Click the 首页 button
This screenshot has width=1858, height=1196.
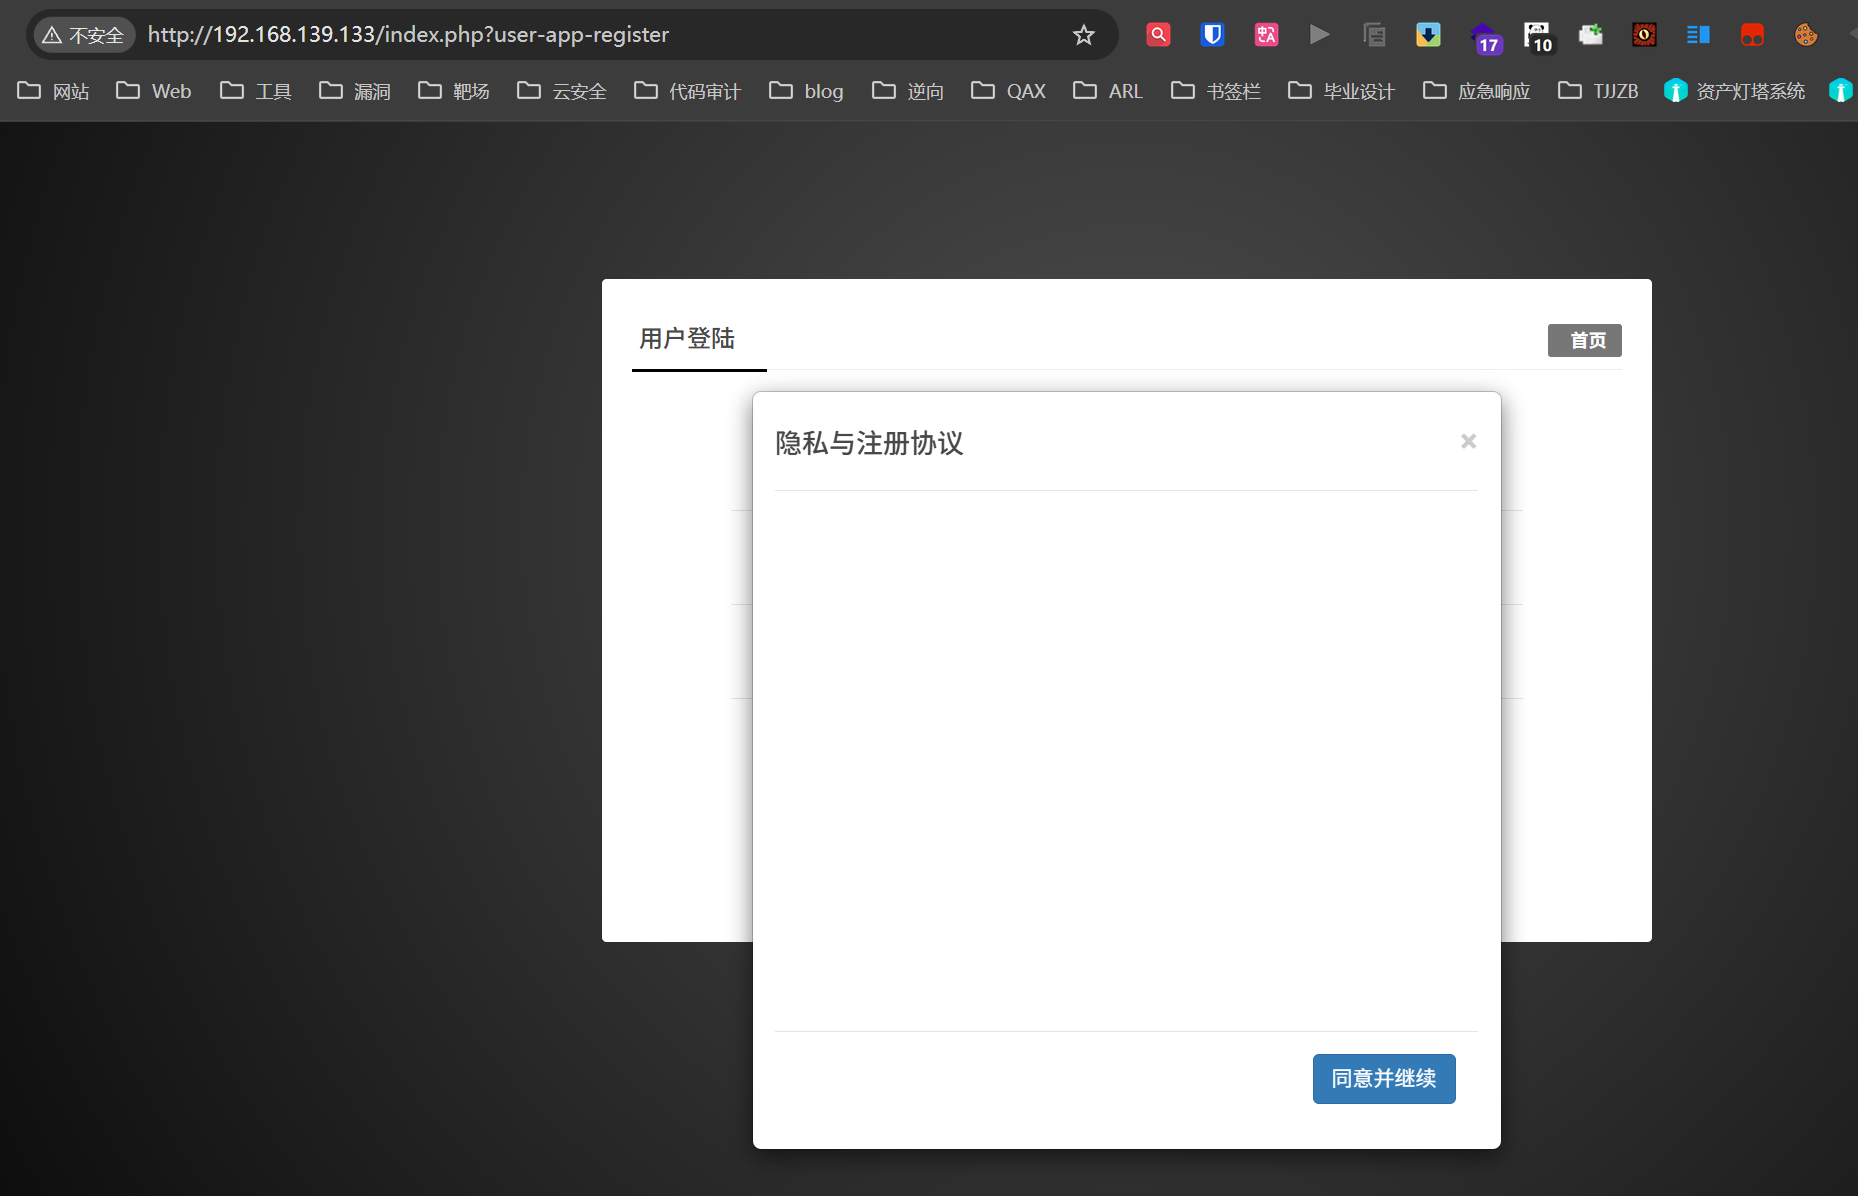(x=1584, y=341)
